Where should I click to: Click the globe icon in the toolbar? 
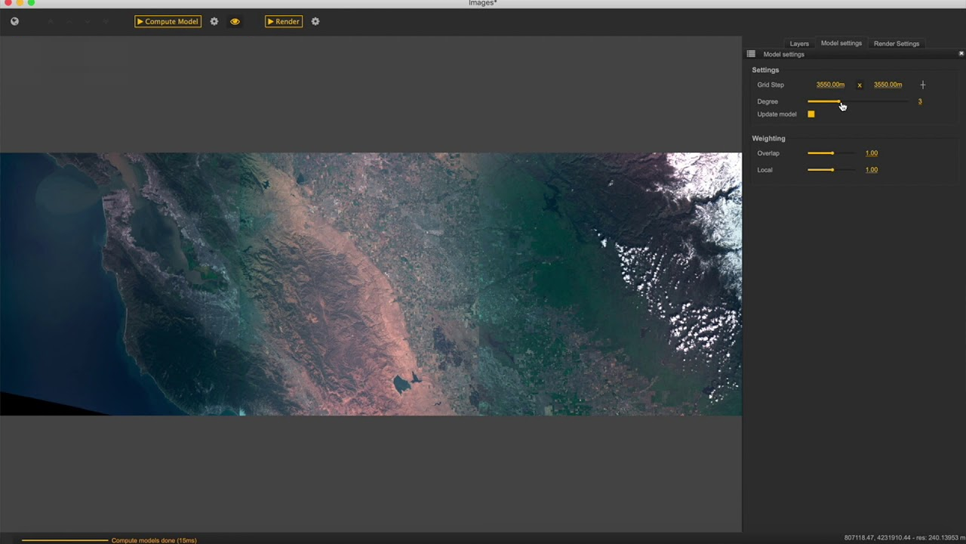pos(14,21)
